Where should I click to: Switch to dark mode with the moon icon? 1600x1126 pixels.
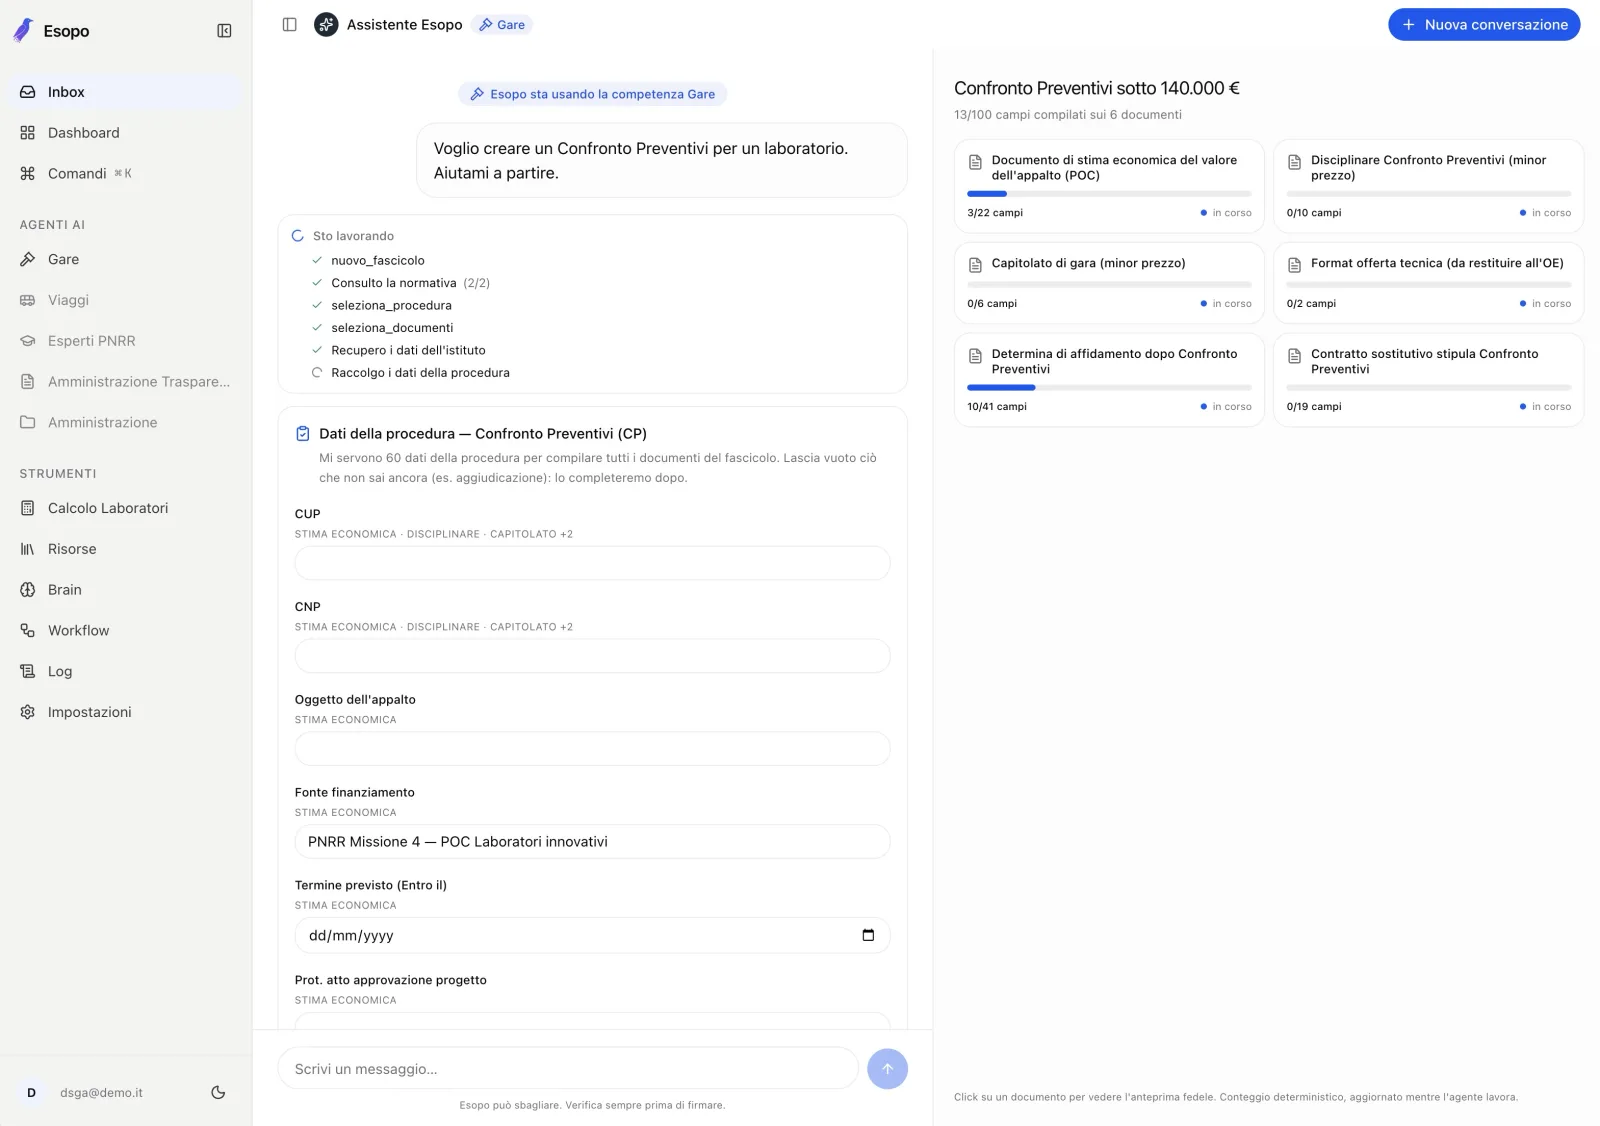pos(218,1092)
